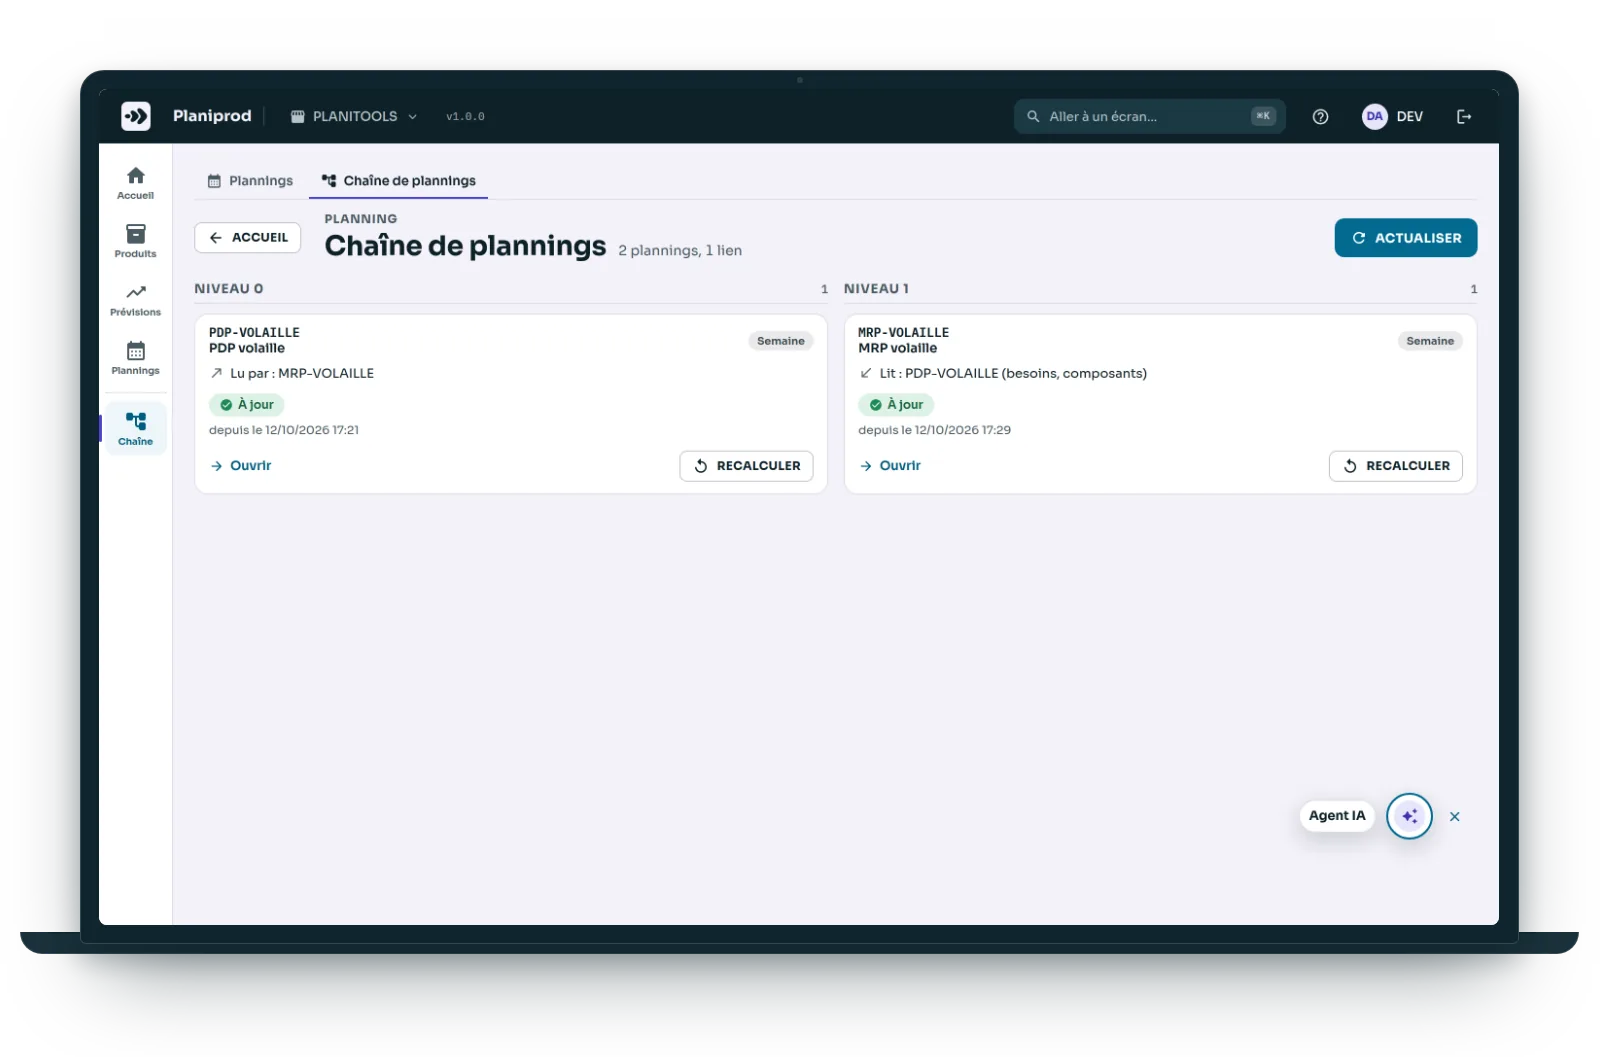
Task: Click the '2 plannings, 1 lien' summary text
Action: 680,251
